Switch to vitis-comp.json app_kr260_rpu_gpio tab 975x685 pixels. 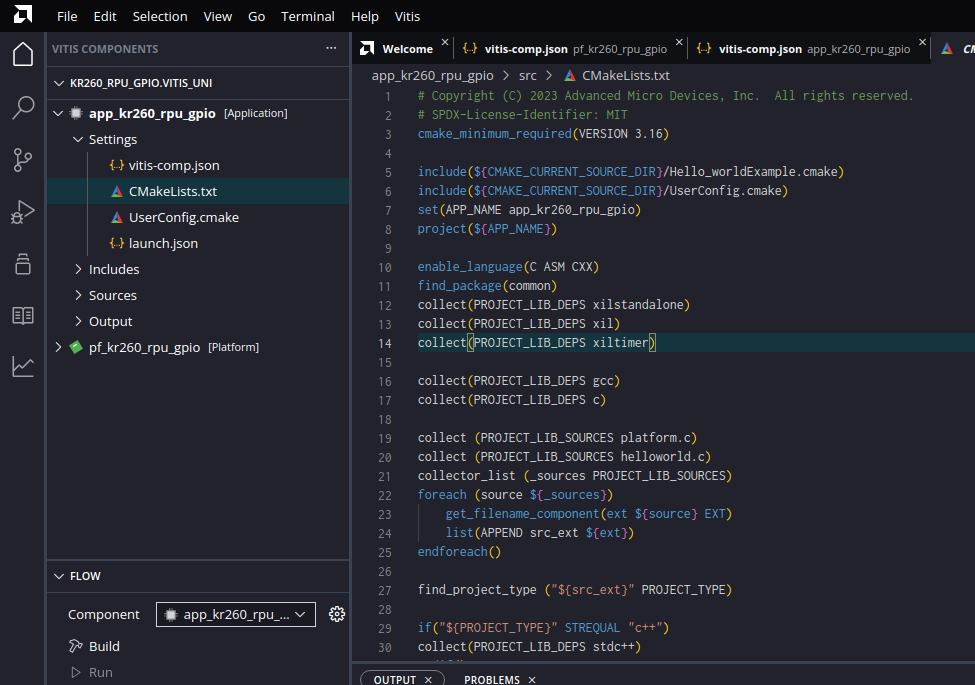pos(809,48)
